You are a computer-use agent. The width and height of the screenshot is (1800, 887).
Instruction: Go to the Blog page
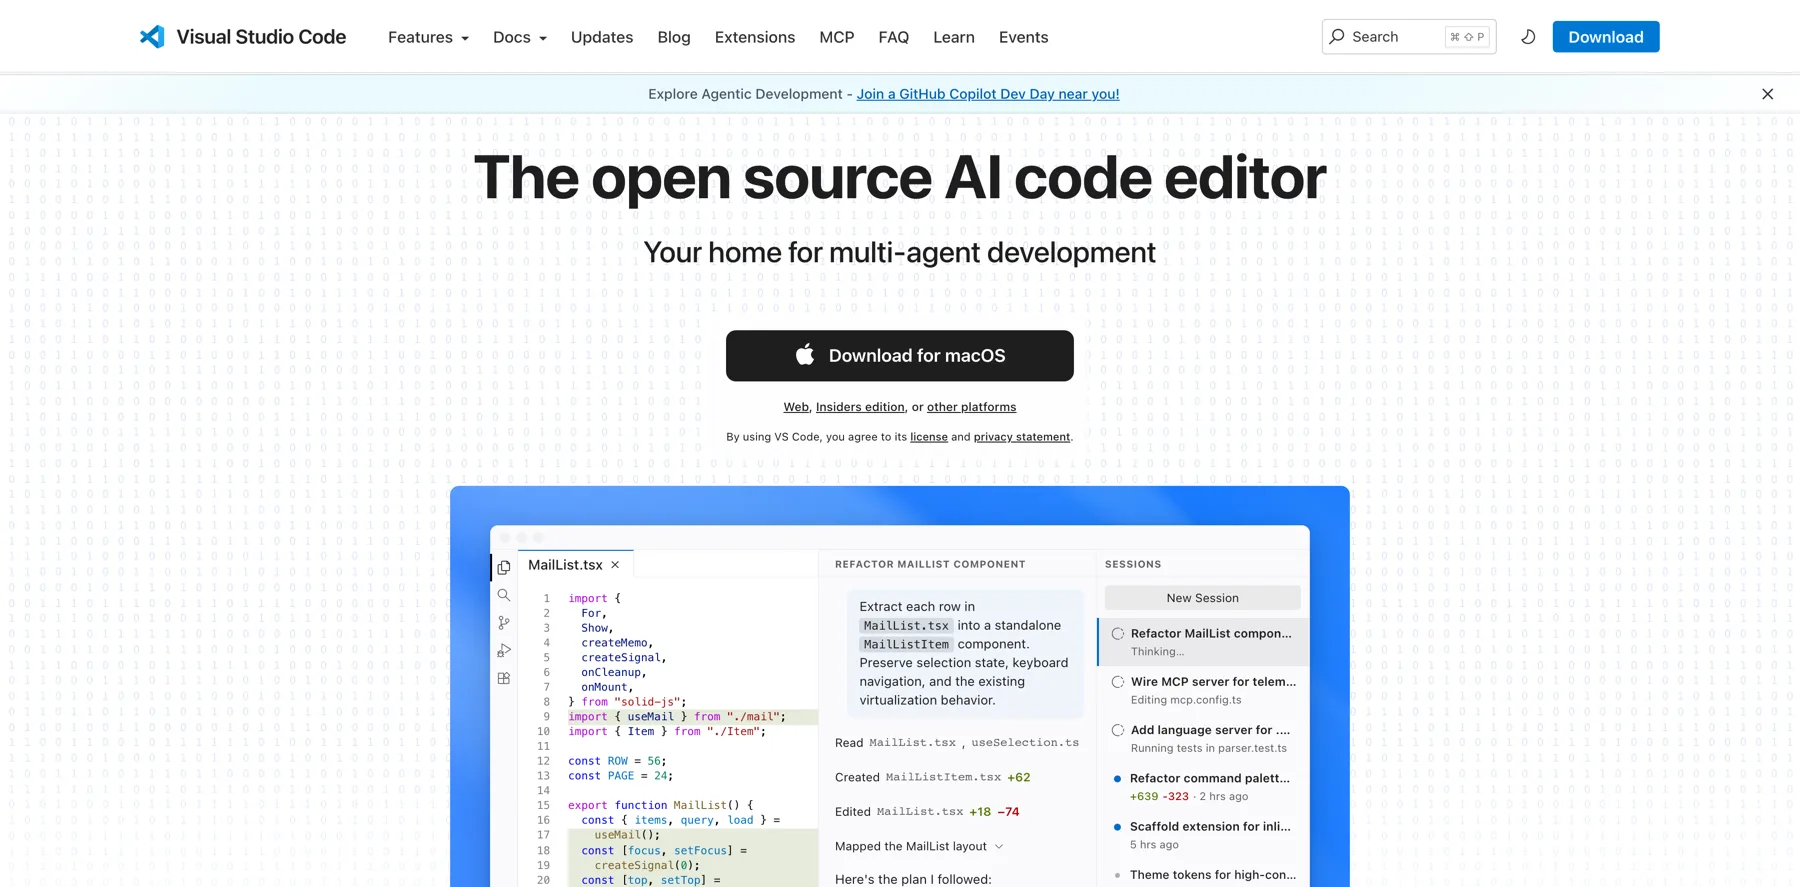(x=674, y=37)
